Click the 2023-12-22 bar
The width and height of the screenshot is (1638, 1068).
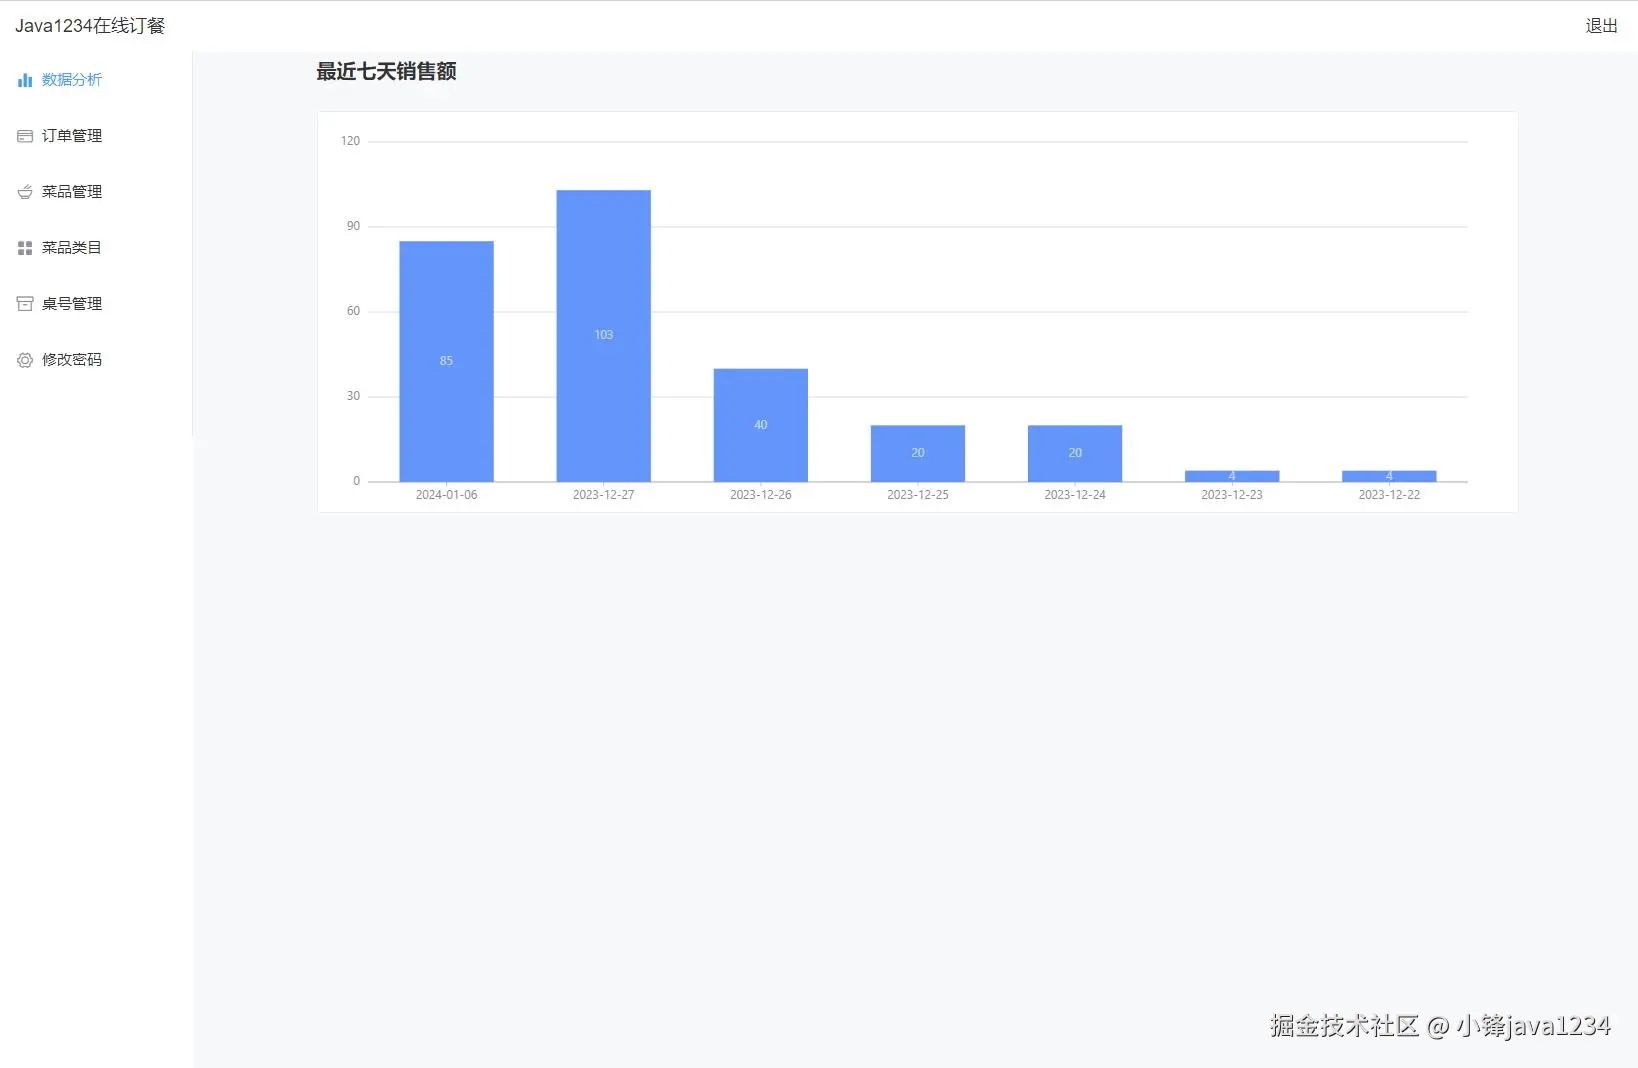[1389, 476]
